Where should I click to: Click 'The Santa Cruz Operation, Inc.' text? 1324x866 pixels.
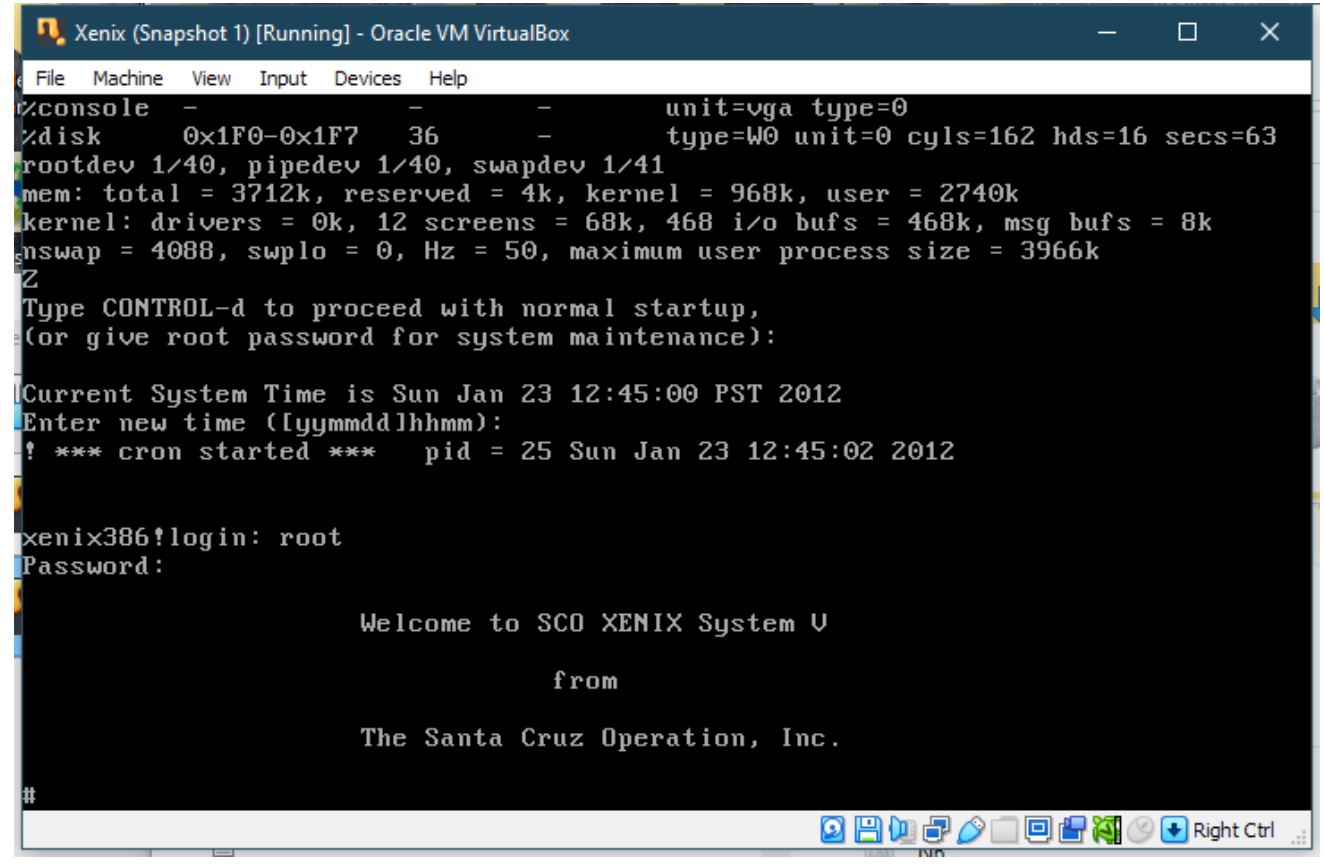click(x=599, y=739)
